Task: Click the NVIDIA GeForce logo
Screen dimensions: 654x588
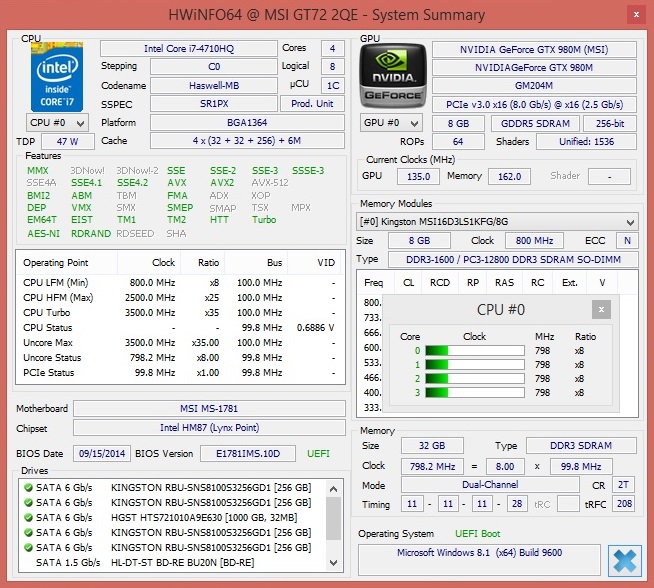Action: pyautogui.click(x=393, y=76)
